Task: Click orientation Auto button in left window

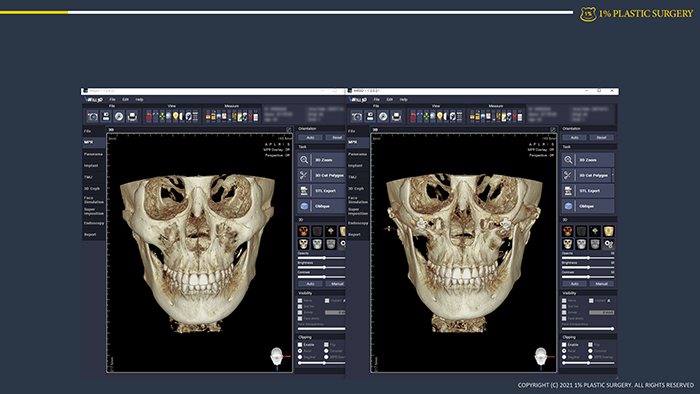Action: click(310, 137)
